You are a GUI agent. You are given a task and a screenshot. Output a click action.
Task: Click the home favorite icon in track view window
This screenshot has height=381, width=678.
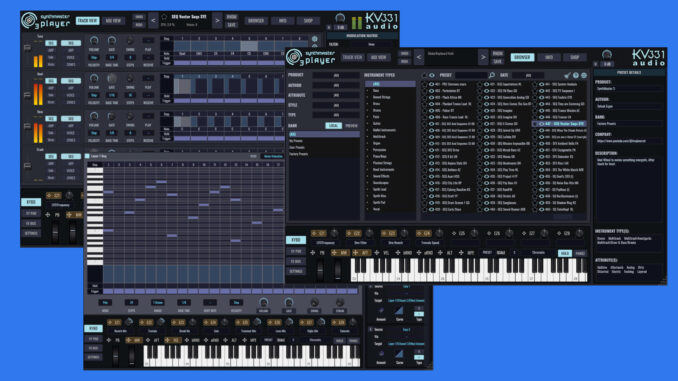point(164,17)
